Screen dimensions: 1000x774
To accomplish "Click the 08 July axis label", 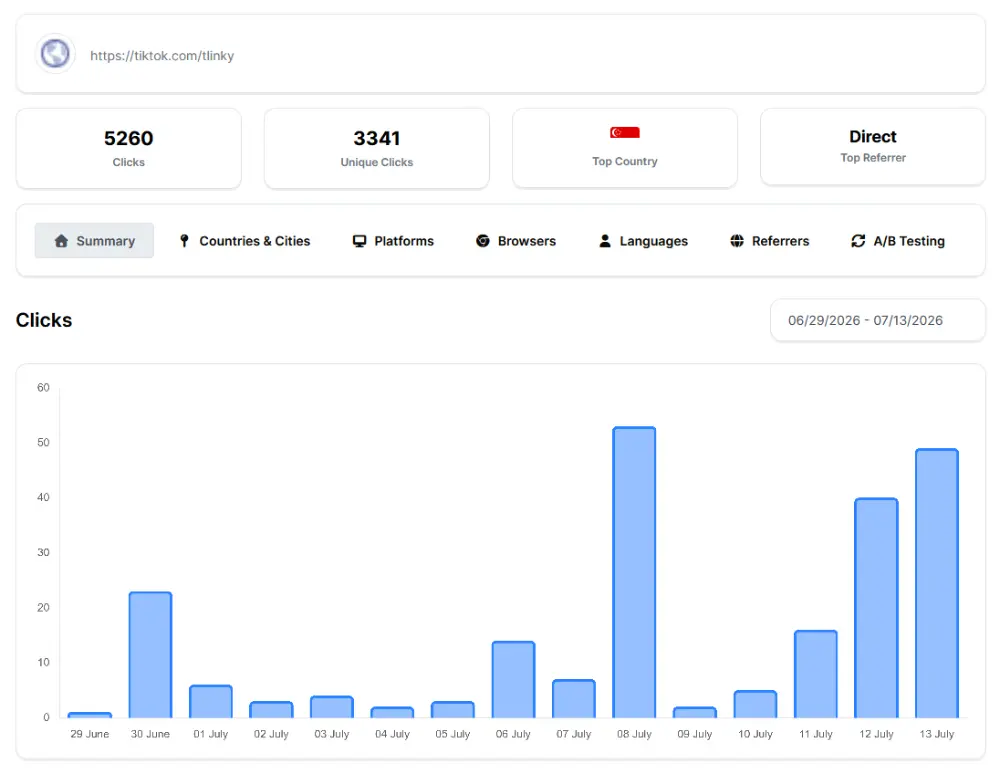I will point(635,734).
